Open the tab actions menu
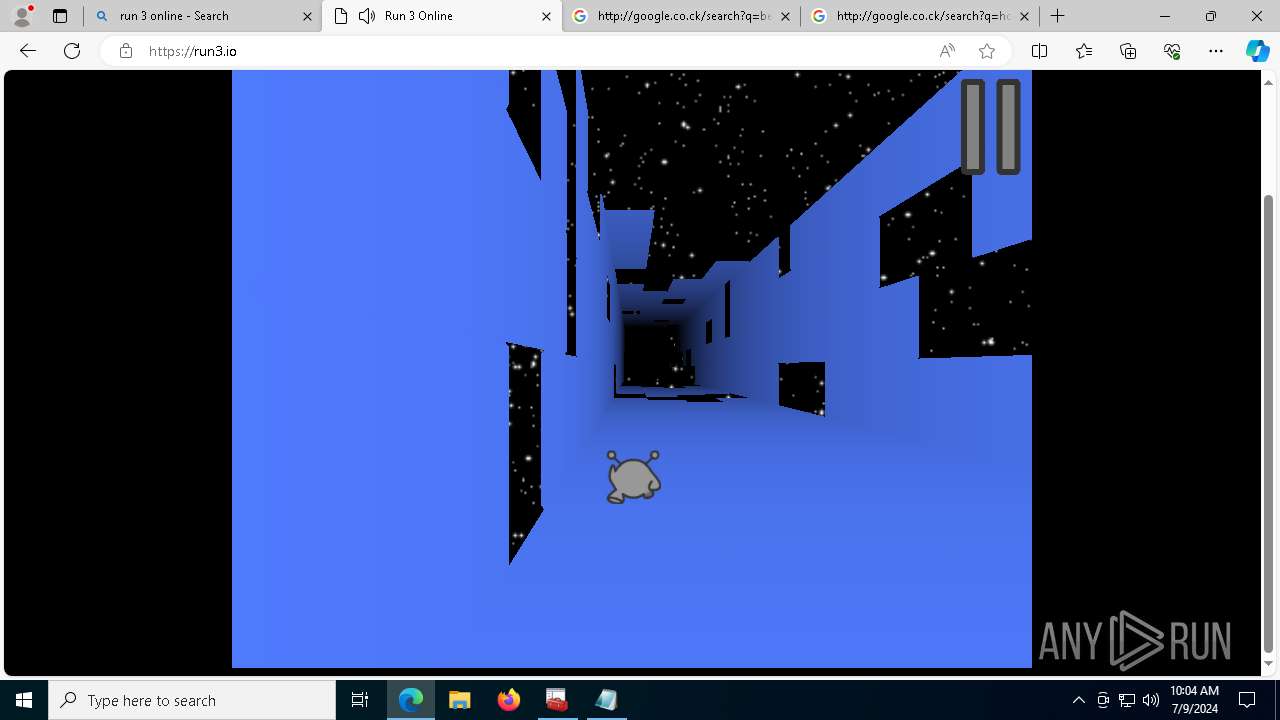The height and width of the screenshot is (720, 1280). pos(59,16)
